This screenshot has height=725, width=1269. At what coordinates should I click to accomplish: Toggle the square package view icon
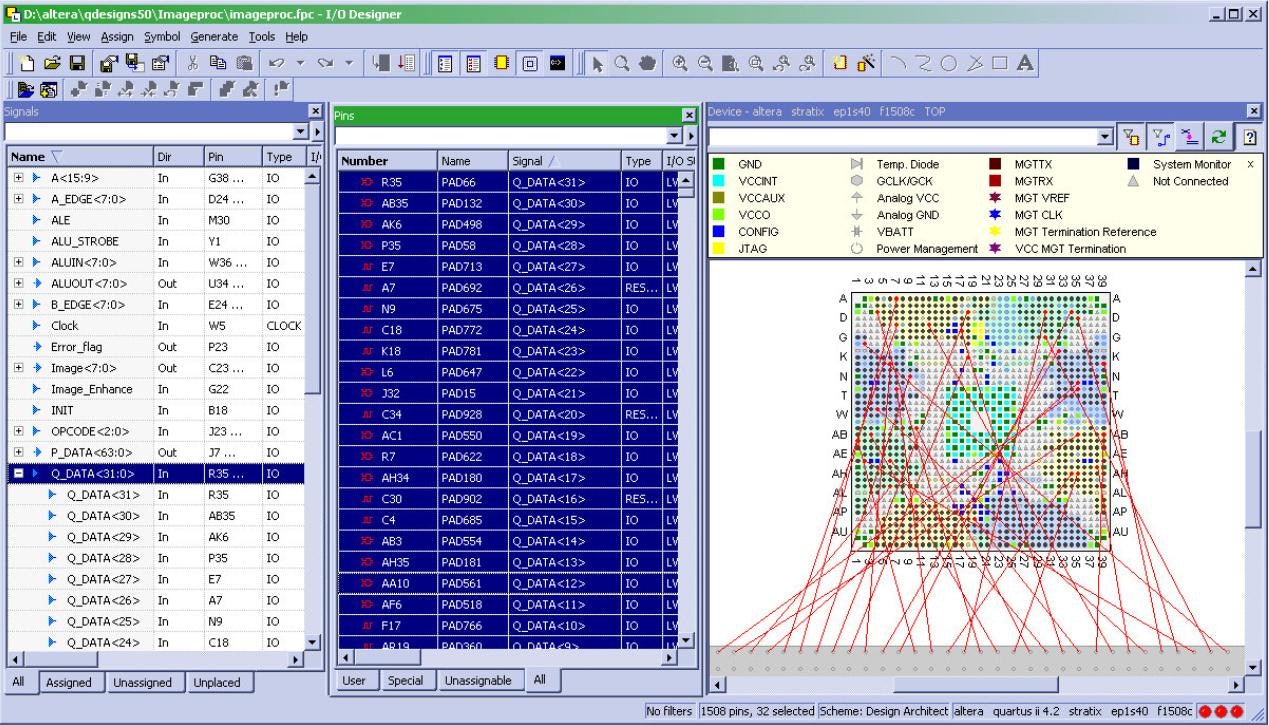coord(529,63)
